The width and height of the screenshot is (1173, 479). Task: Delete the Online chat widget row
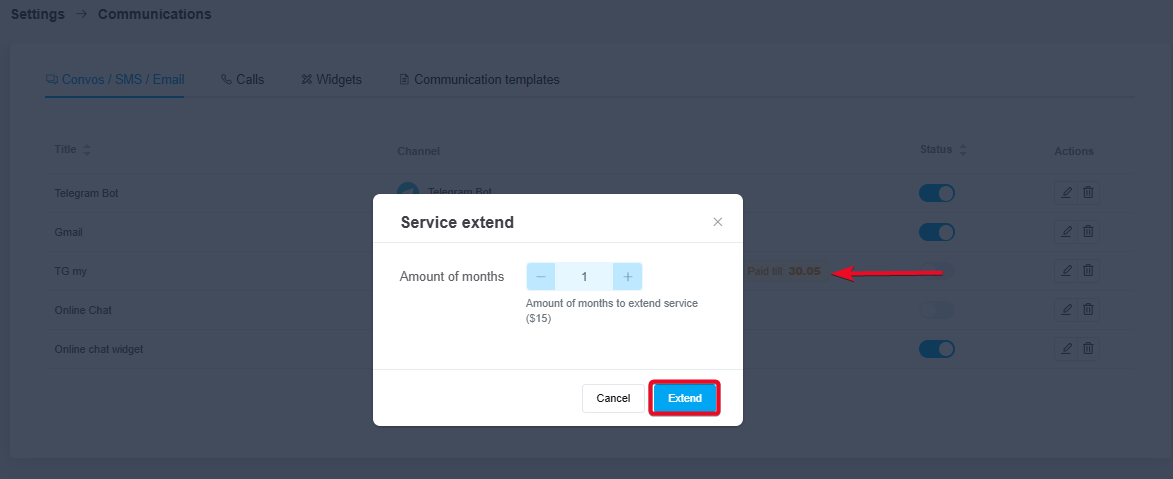point(1088,349)
